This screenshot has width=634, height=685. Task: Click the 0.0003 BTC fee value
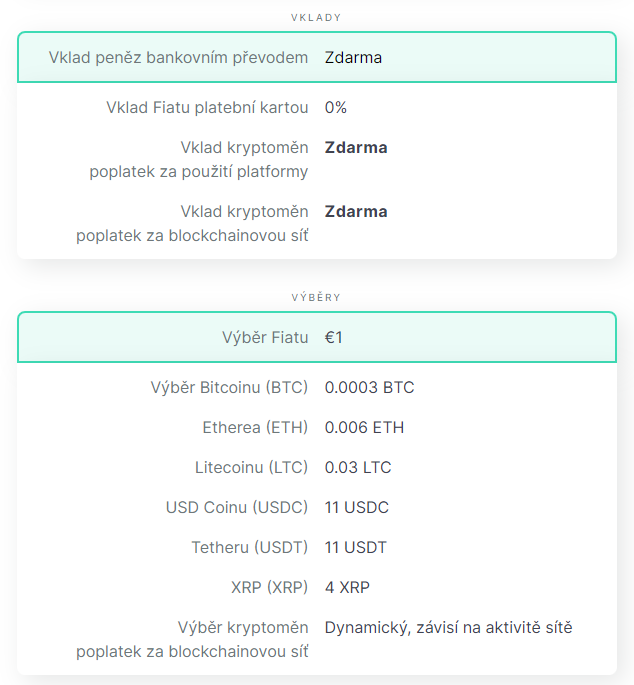coord(369,387)
